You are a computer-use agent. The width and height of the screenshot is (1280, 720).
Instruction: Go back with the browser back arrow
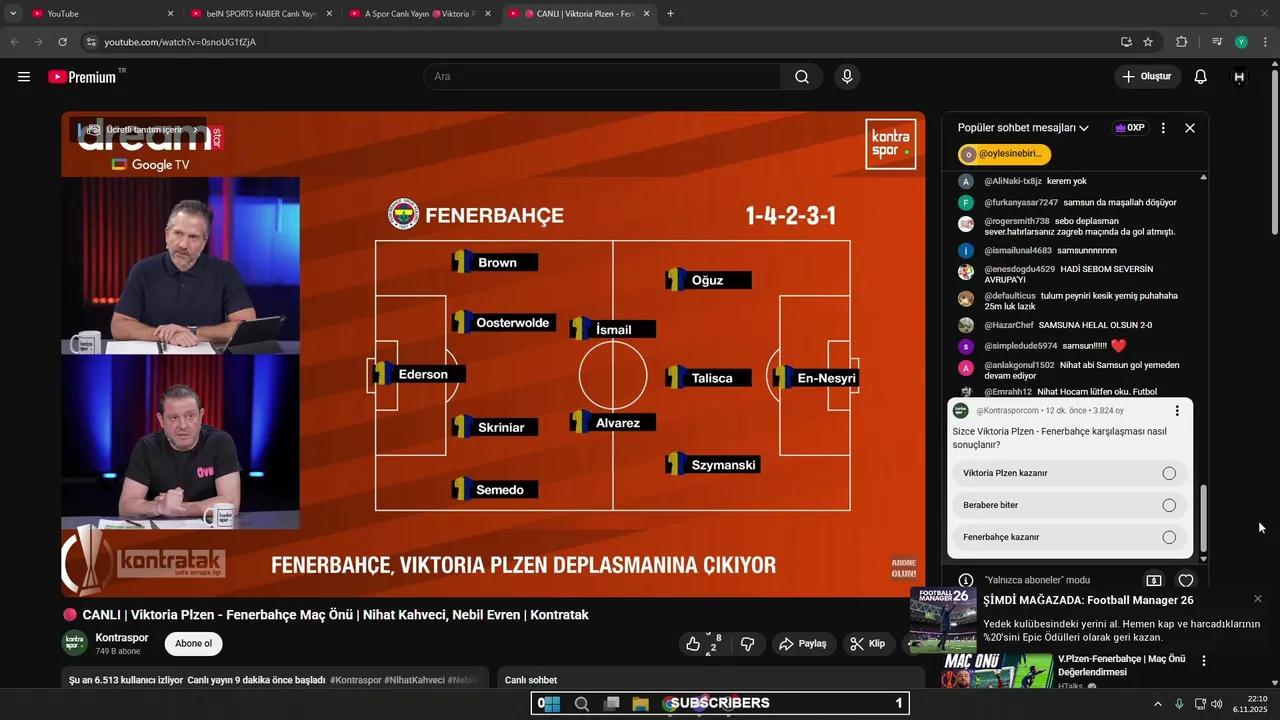tap(14, 42)
